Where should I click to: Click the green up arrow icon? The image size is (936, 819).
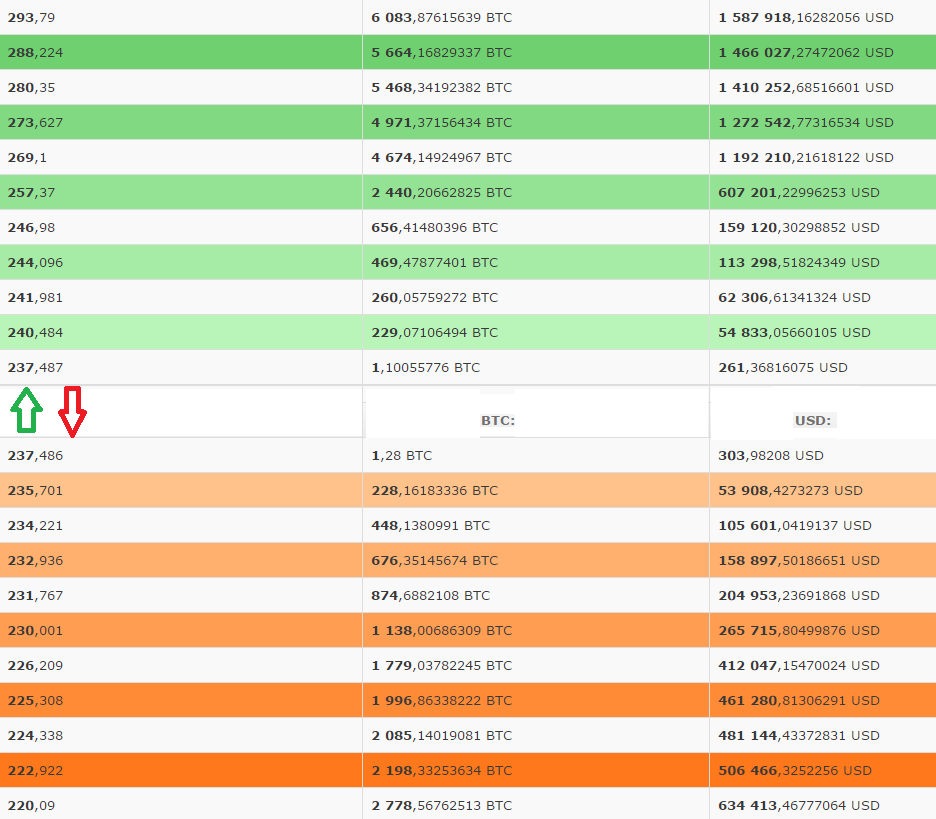pyautogui.click(x=26, y=410)
